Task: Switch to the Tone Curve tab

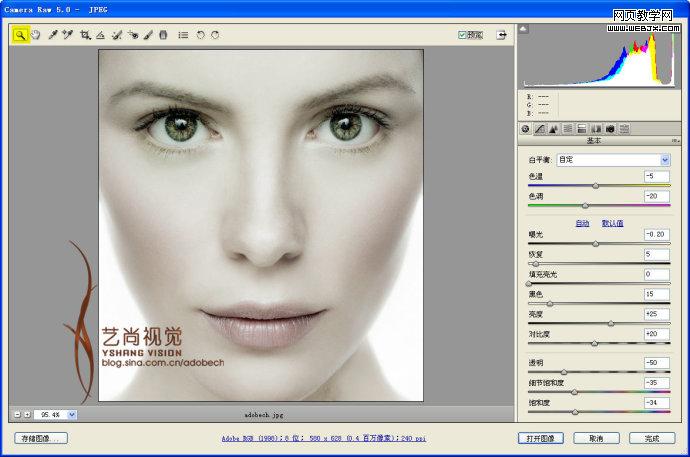Action: click(x=540, y=129)
